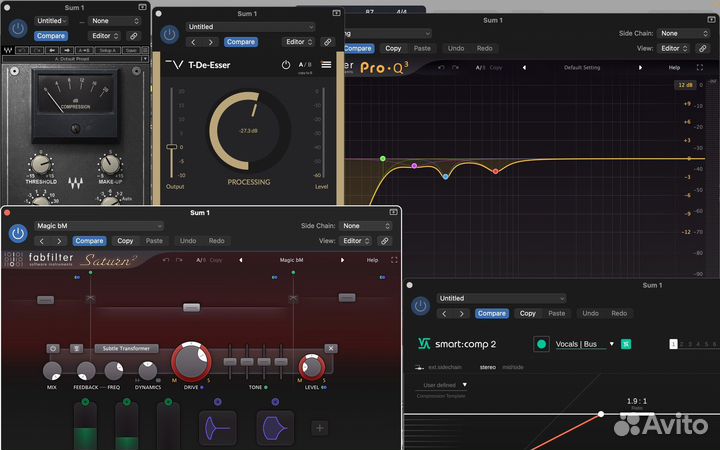Add a modulation source with plus button
This screenshot has width=720, height=450.
click(320, 428)
